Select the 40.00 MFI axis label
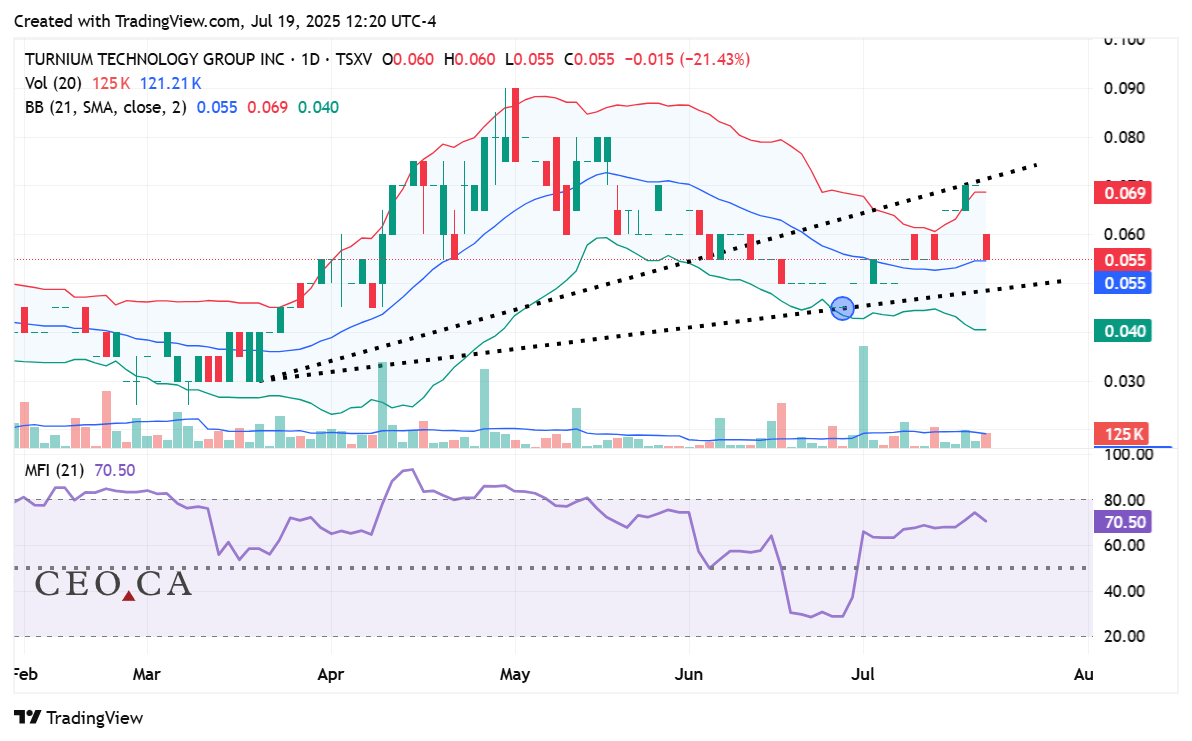Screen dimensions: 1192x741 click(x=1124, y=591)
